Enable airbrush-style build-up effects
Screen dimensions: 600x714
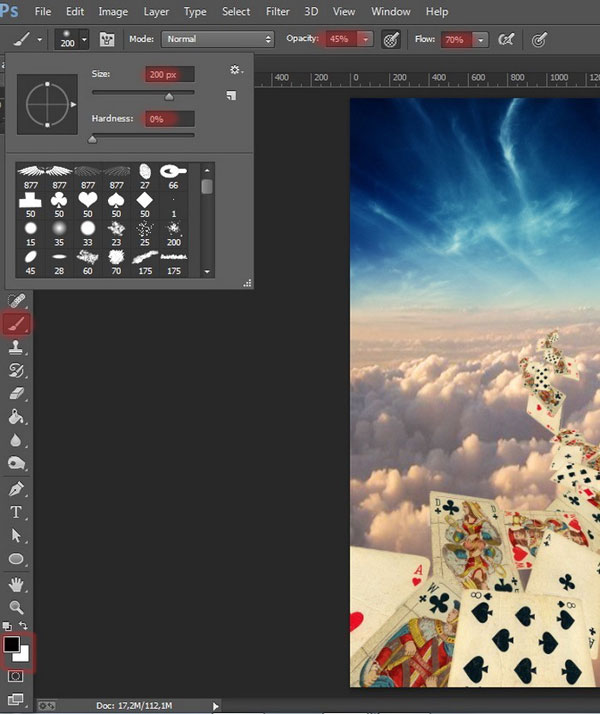pyautogui.click(x=506, y=40)
